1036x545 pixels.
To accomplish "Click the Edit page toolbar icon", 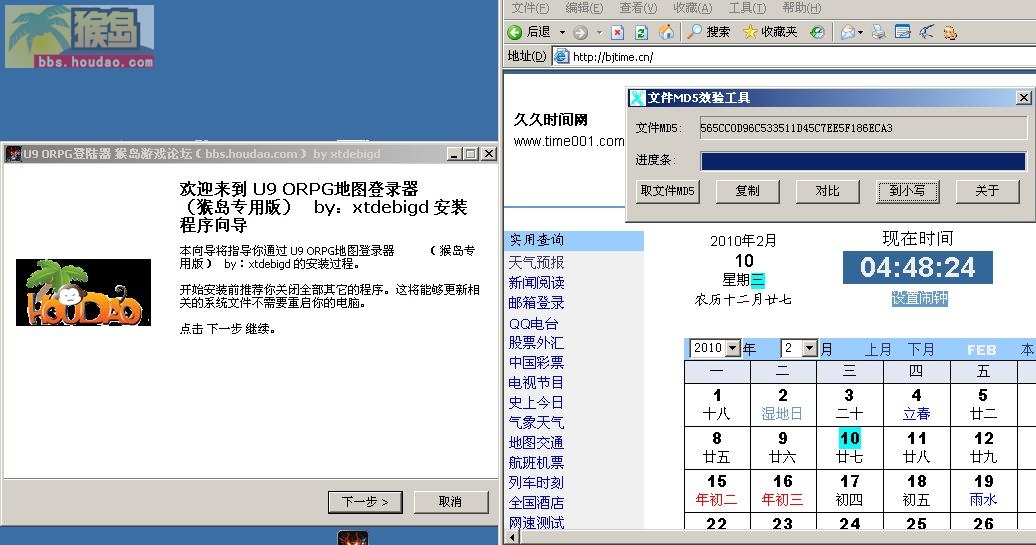I will [903, 32].
